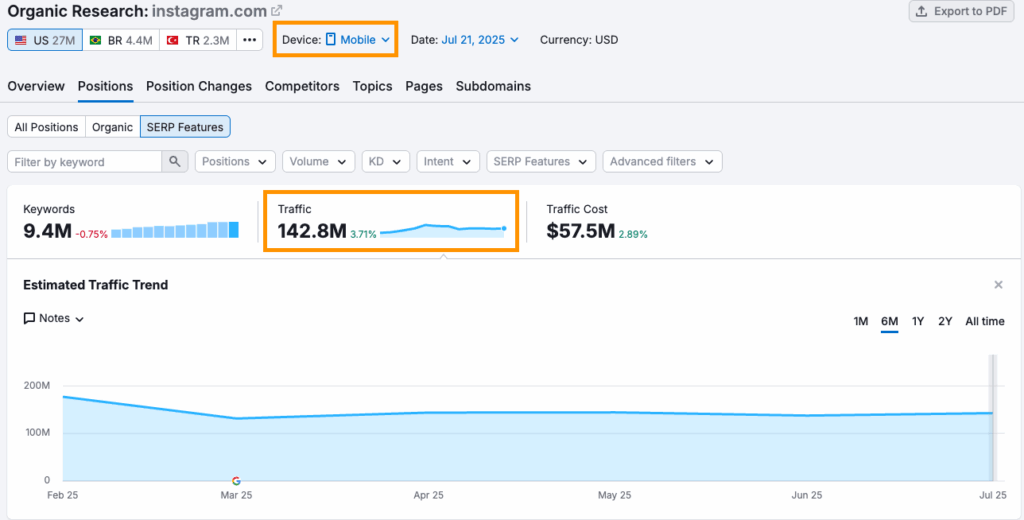Select the BR 4.4M country database
Viewport: 1024px width, 520px height.
tap(120, 40)
